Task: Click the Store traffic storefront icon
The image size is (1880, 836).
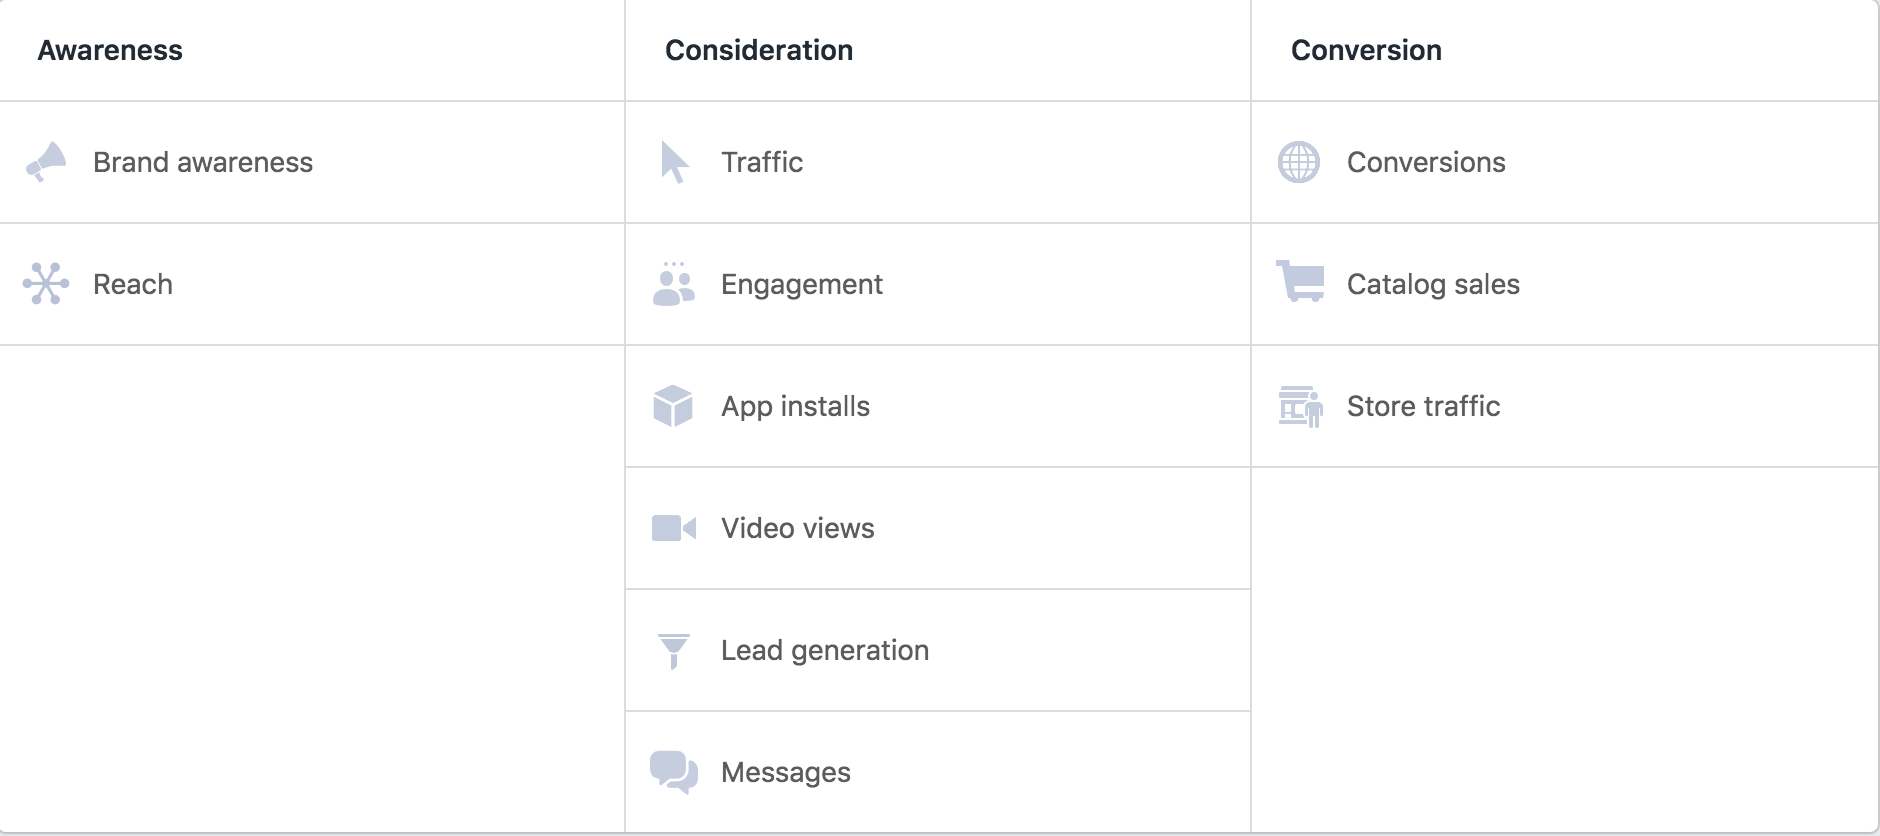Action: point(1300,406)
